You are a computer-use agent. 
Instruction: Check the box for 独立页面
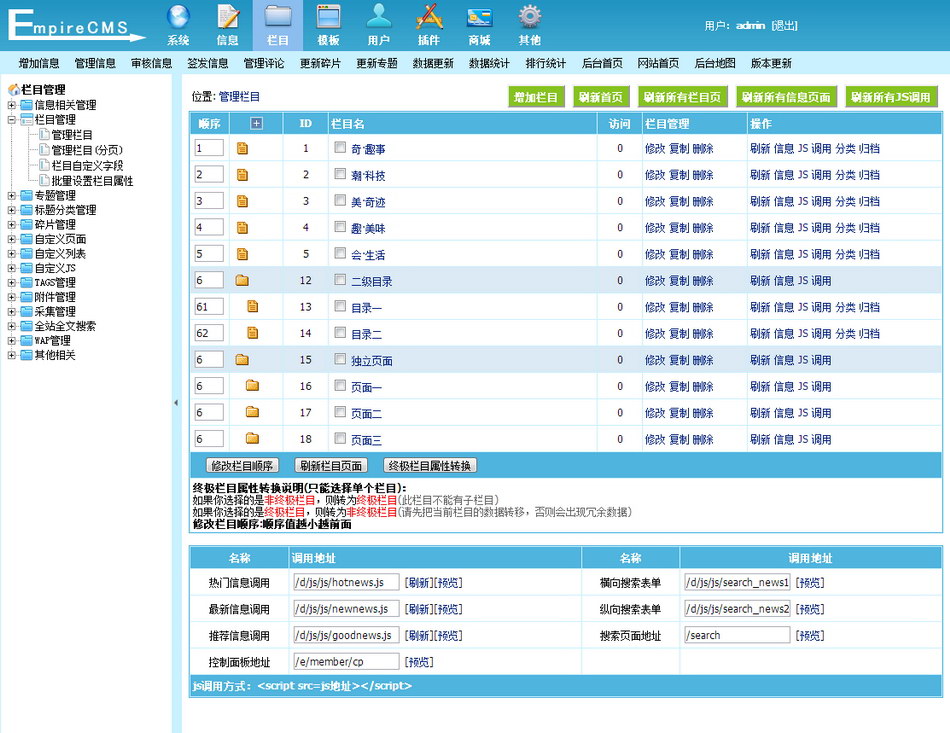click(x=340, y=359)
